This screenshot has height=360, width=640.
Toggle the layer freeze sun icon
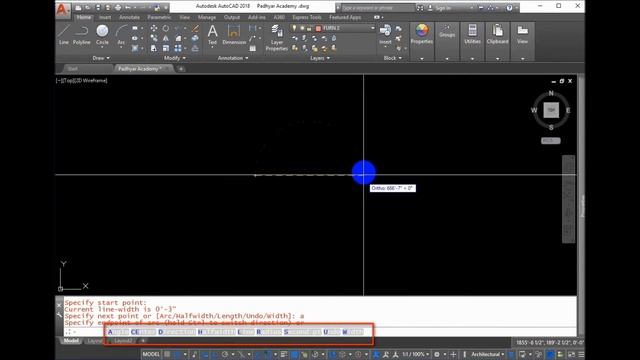[302, 28]
